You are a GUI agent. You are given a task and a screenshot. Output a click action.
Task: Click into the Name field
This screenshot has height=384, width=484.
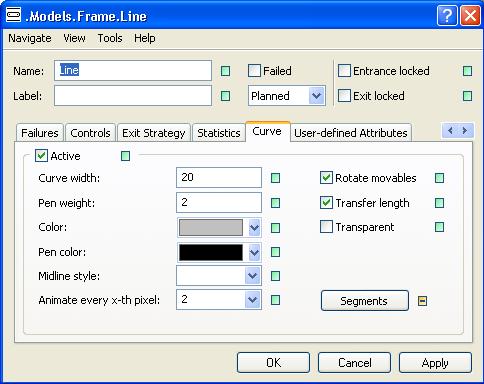tap(133, 70)
